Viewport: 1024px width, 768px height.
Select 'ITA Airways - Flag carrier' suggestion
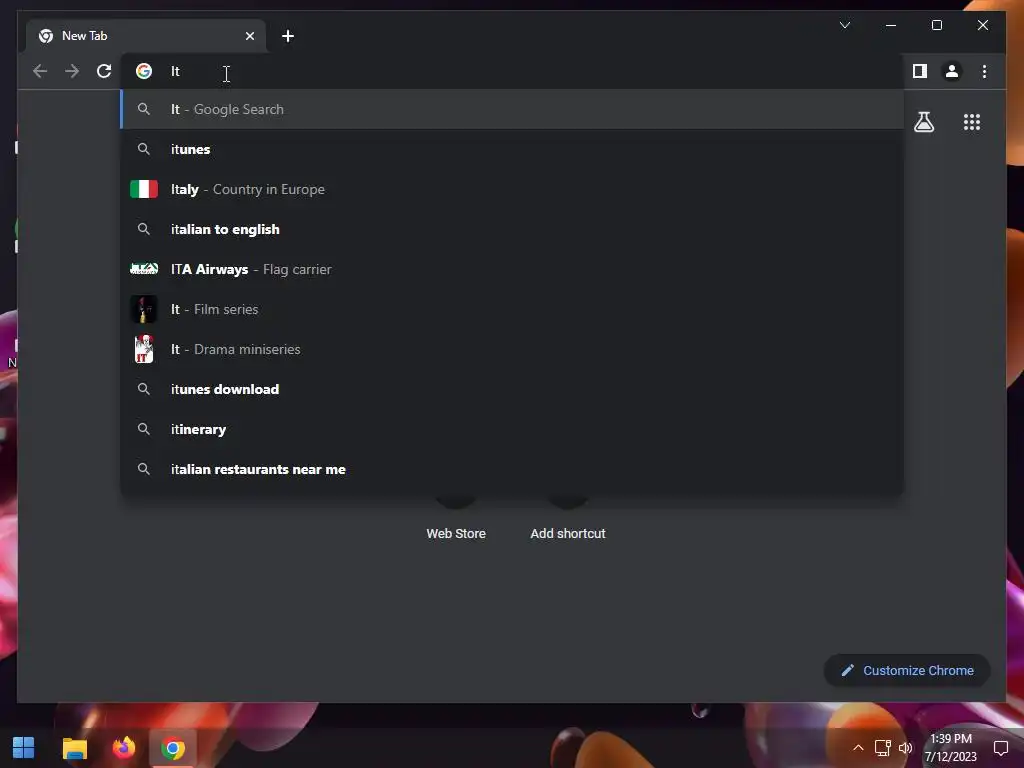(x=512, y=269)
